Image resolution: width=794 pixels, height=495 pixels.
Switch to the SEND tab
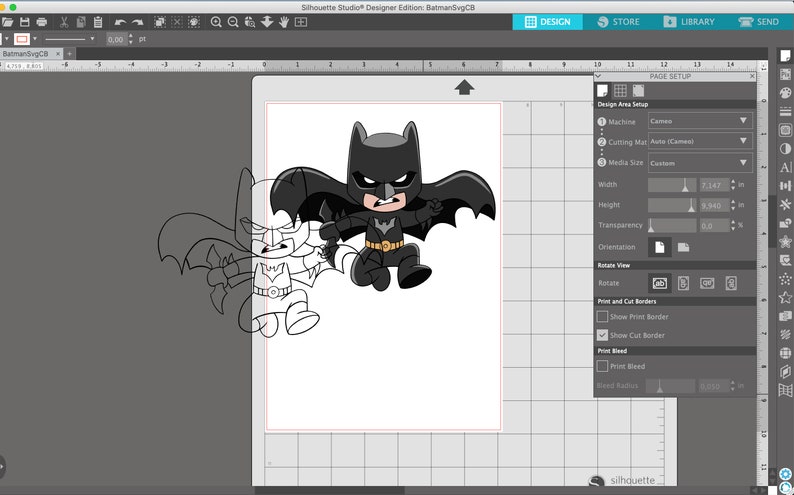coord(759,22)
